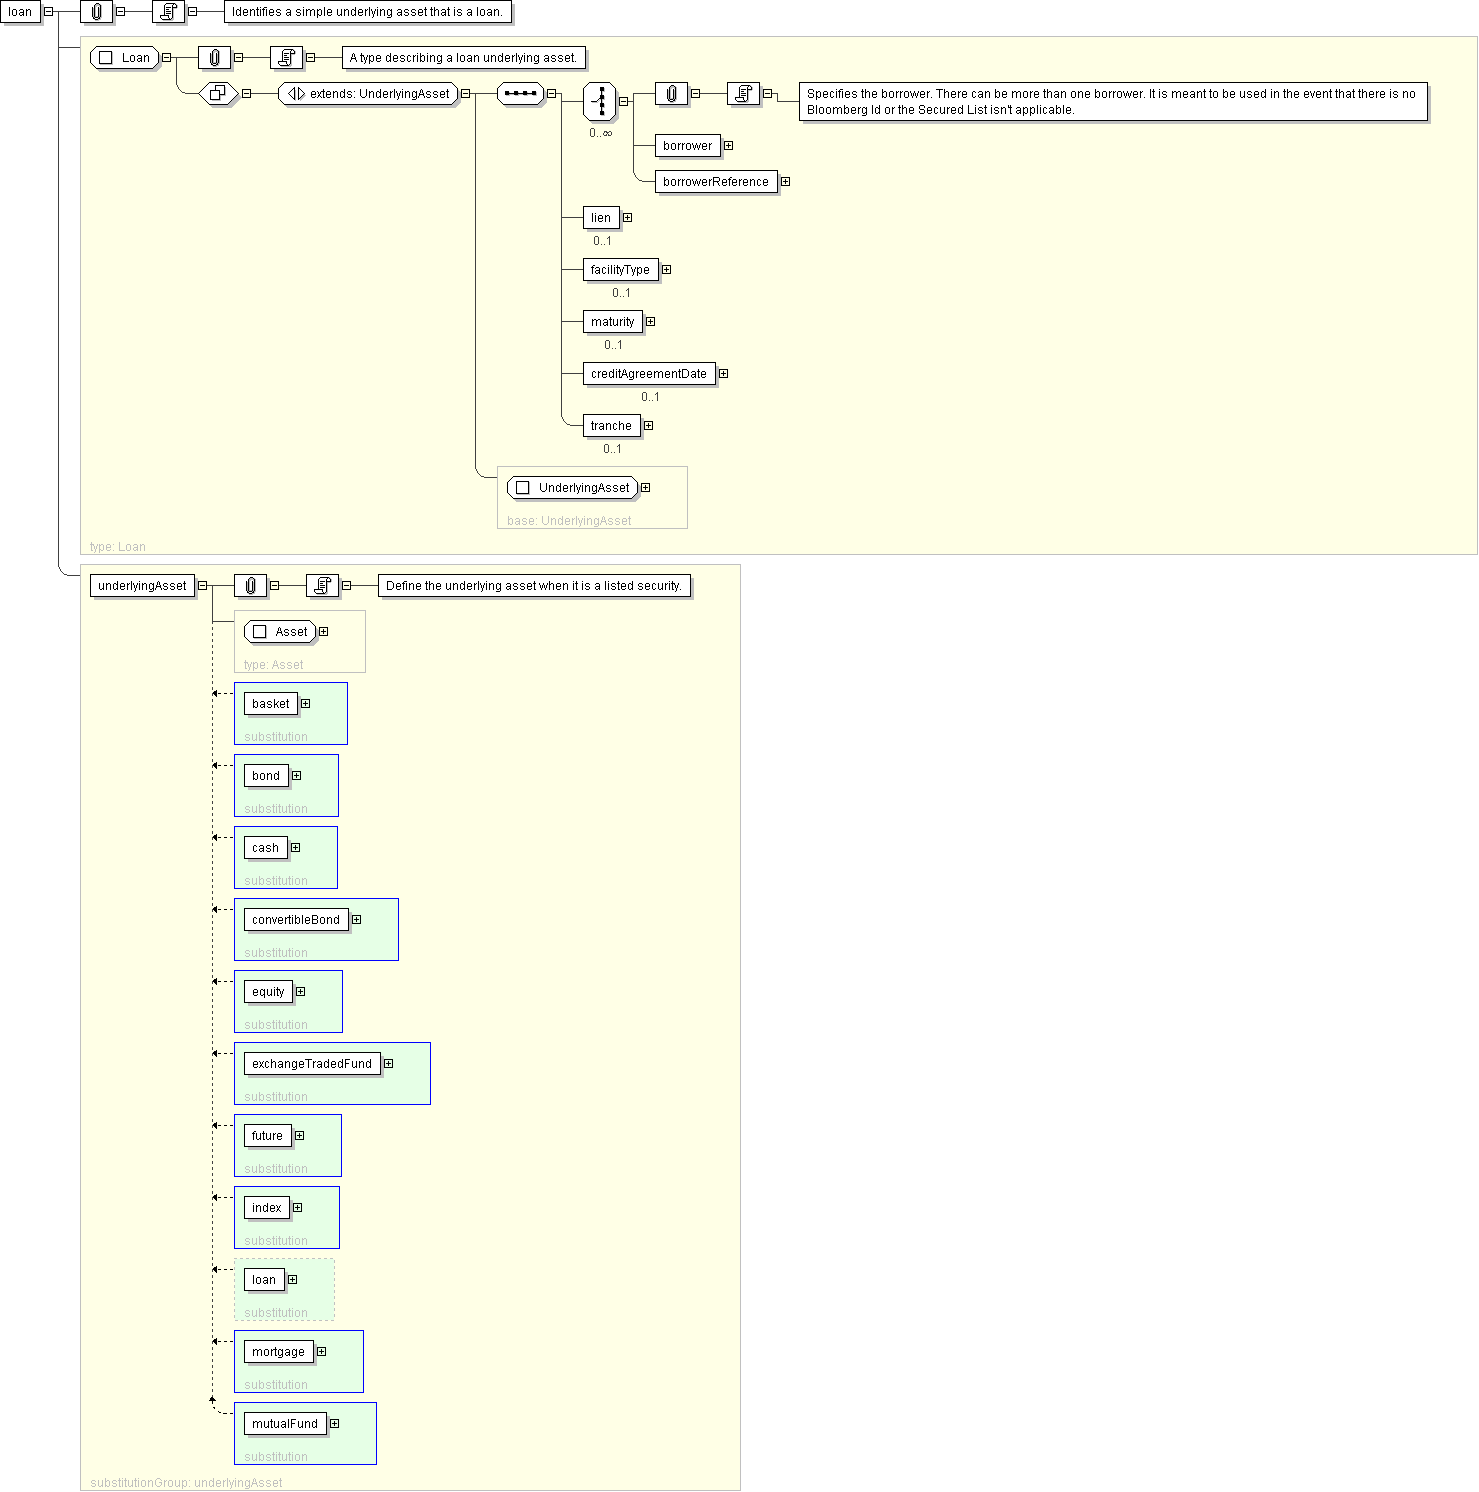The width and height of the screenshot is (1479, 1492).
Task: Expand the index substitution element
Action: [297, 1208]
